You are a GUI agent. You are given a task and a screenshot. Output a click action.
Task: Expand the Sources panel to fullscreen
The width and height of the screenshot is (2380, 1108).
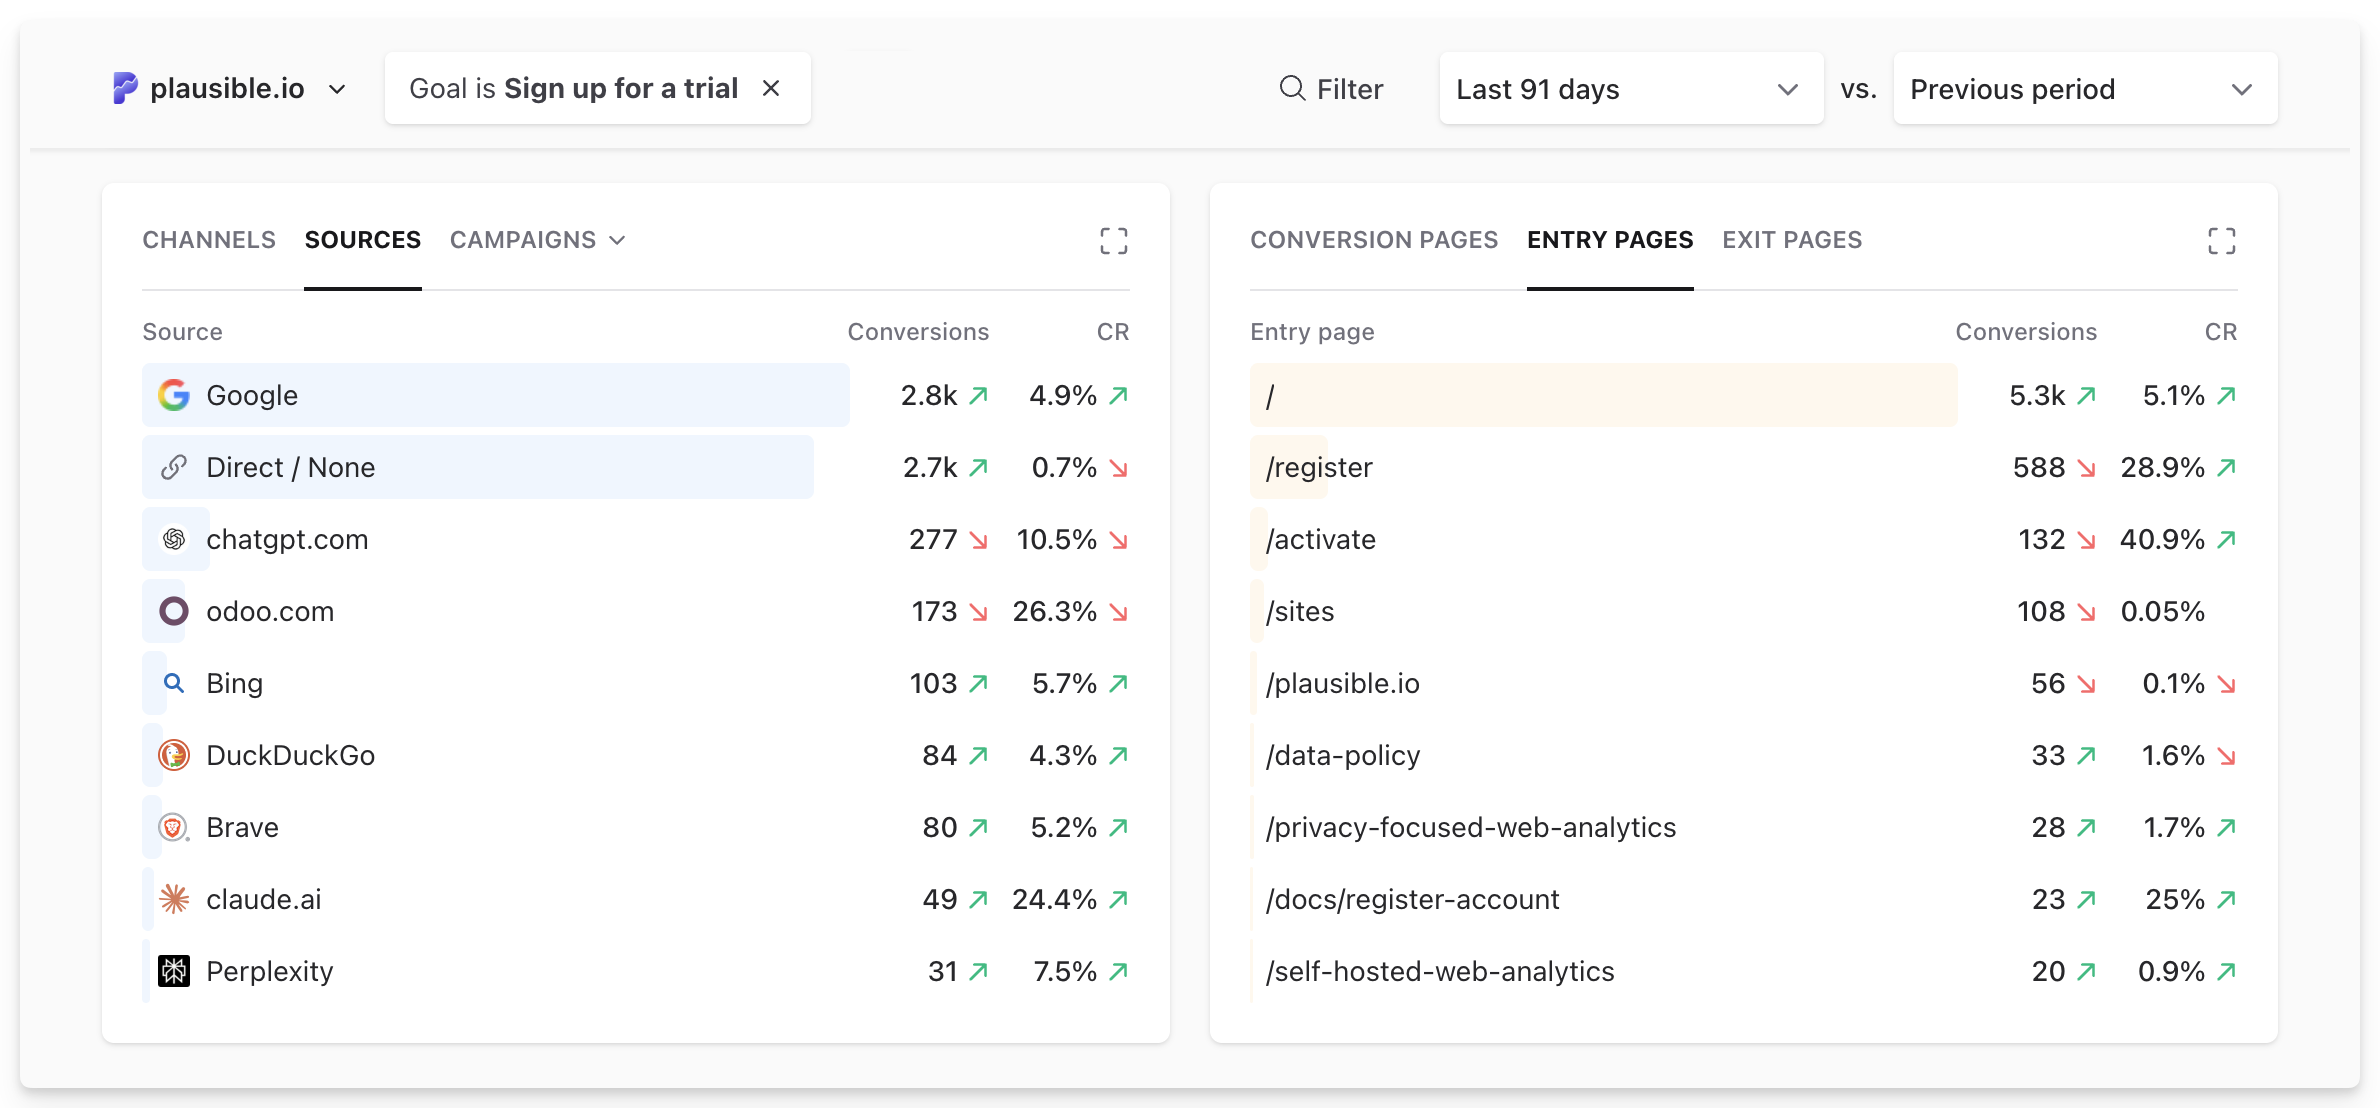[1114, 240]
